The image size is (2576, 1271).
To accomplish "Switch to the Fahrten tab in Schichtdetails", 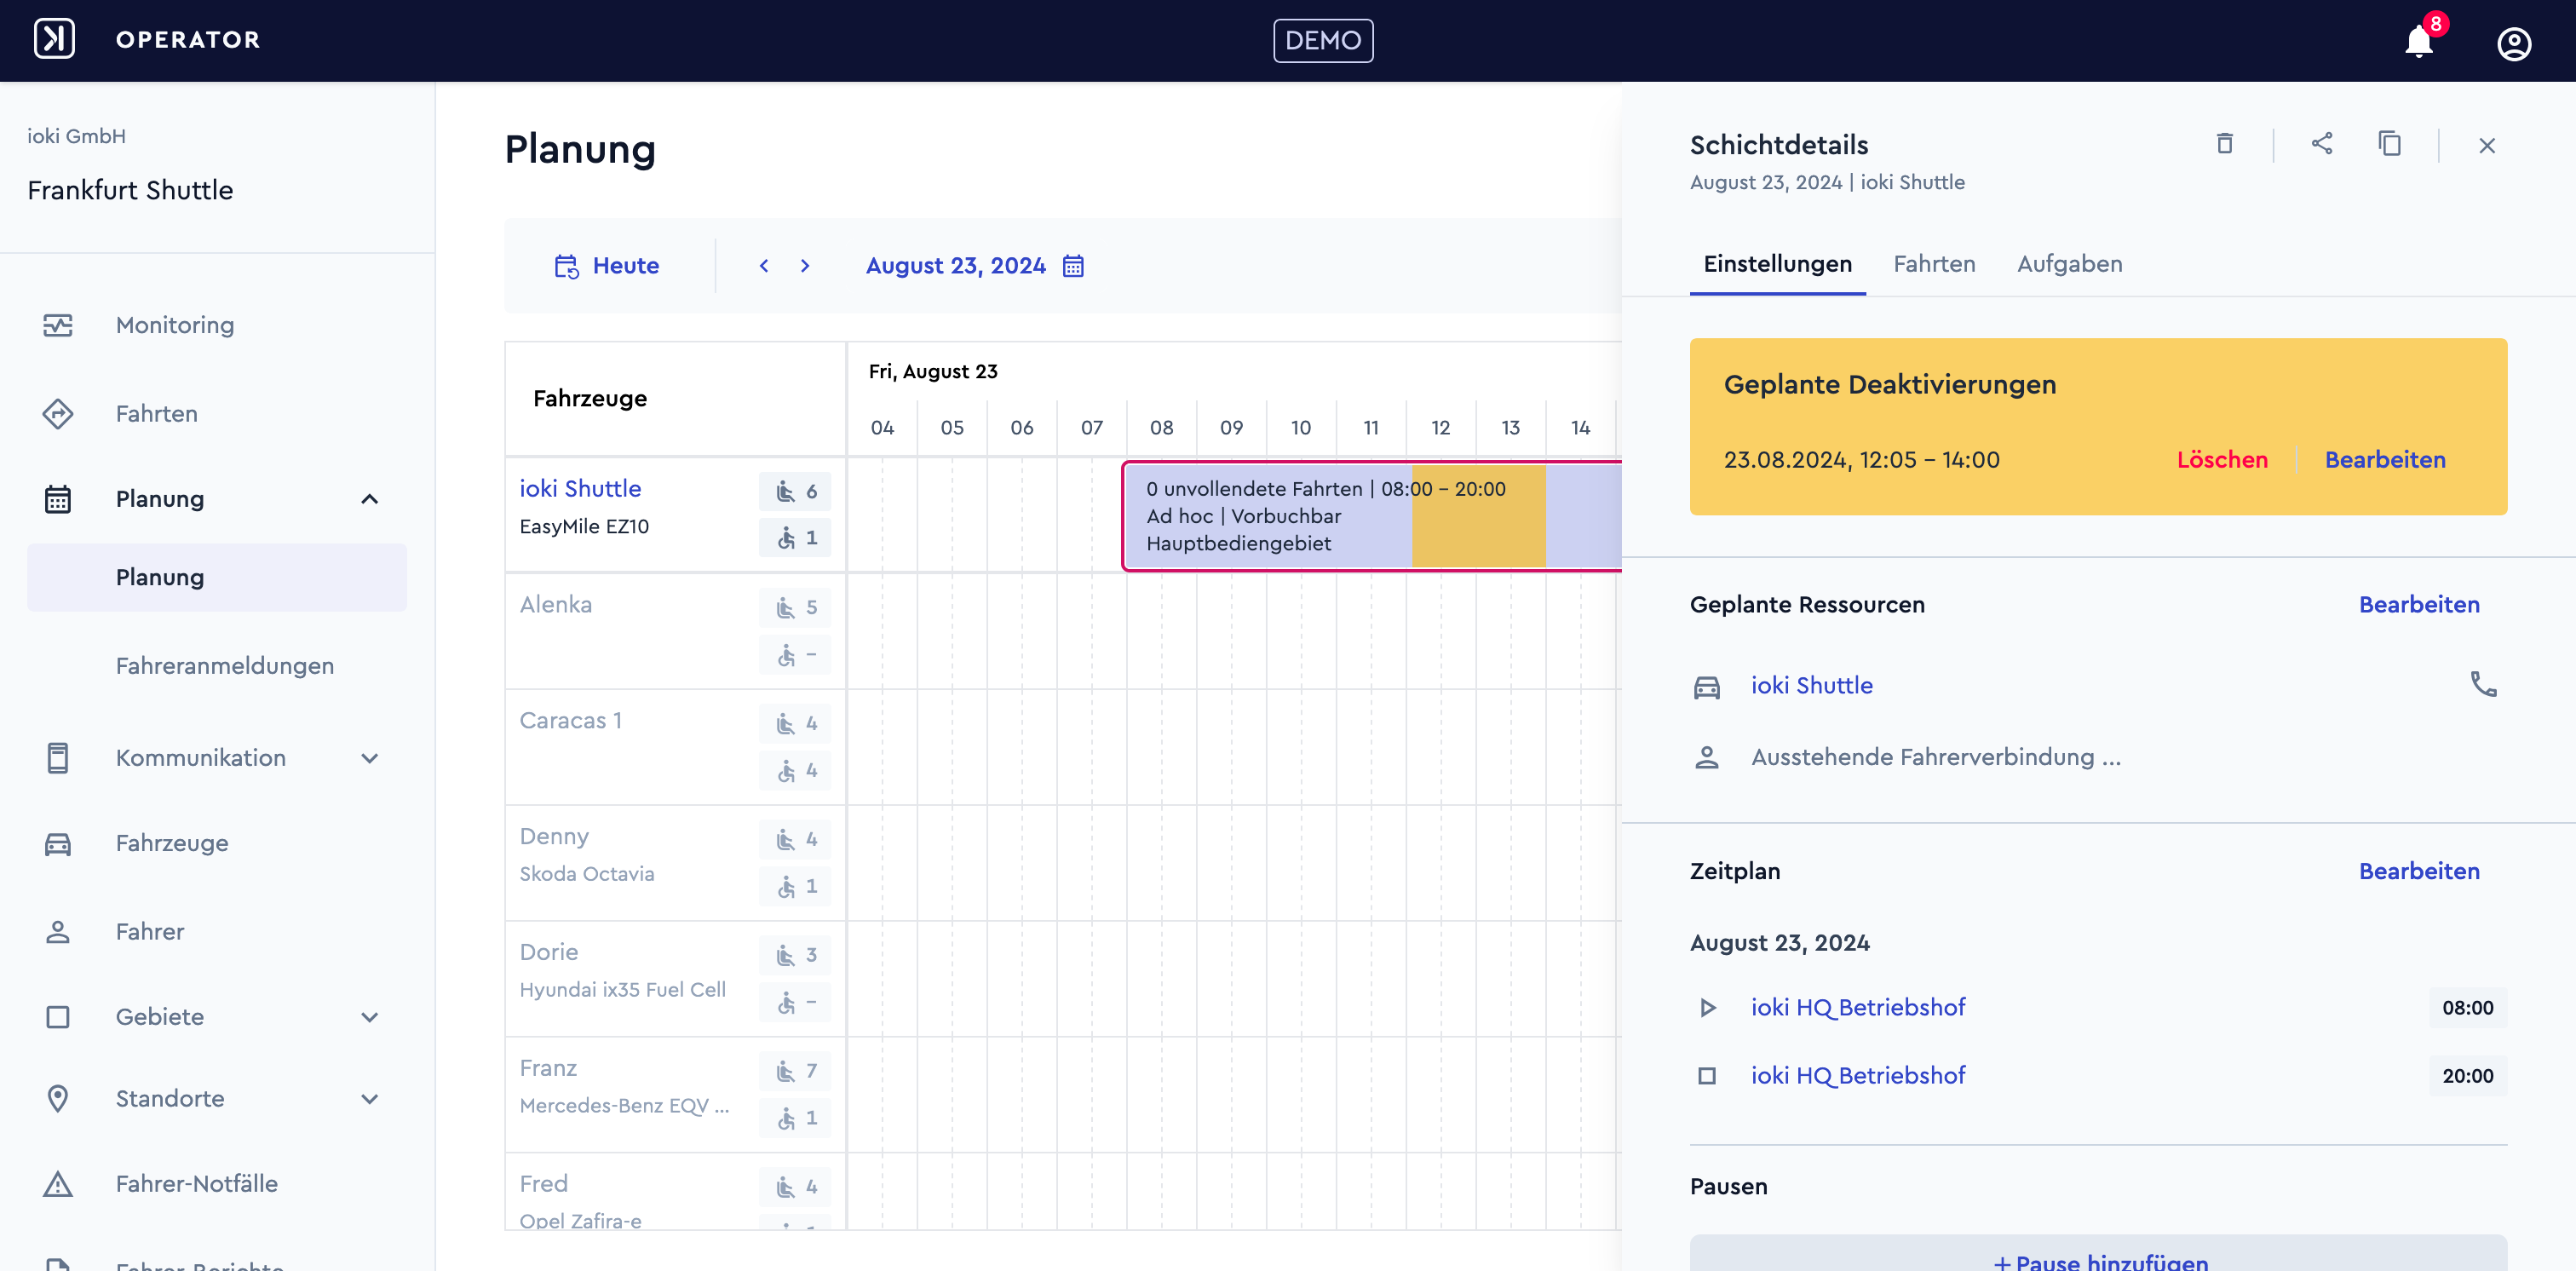I will (x=1934, y=264).
